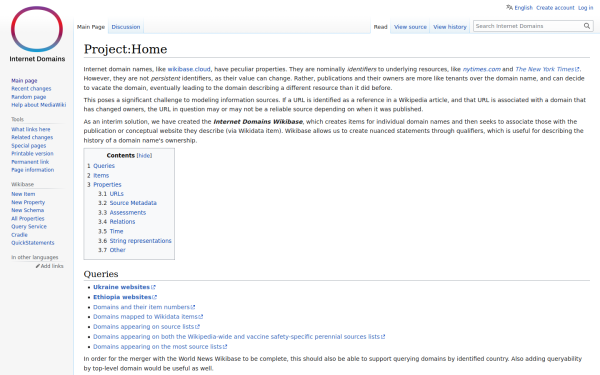Select the Main Page tab
This screenshot has height=375, width=600.
tap(91, 27)
